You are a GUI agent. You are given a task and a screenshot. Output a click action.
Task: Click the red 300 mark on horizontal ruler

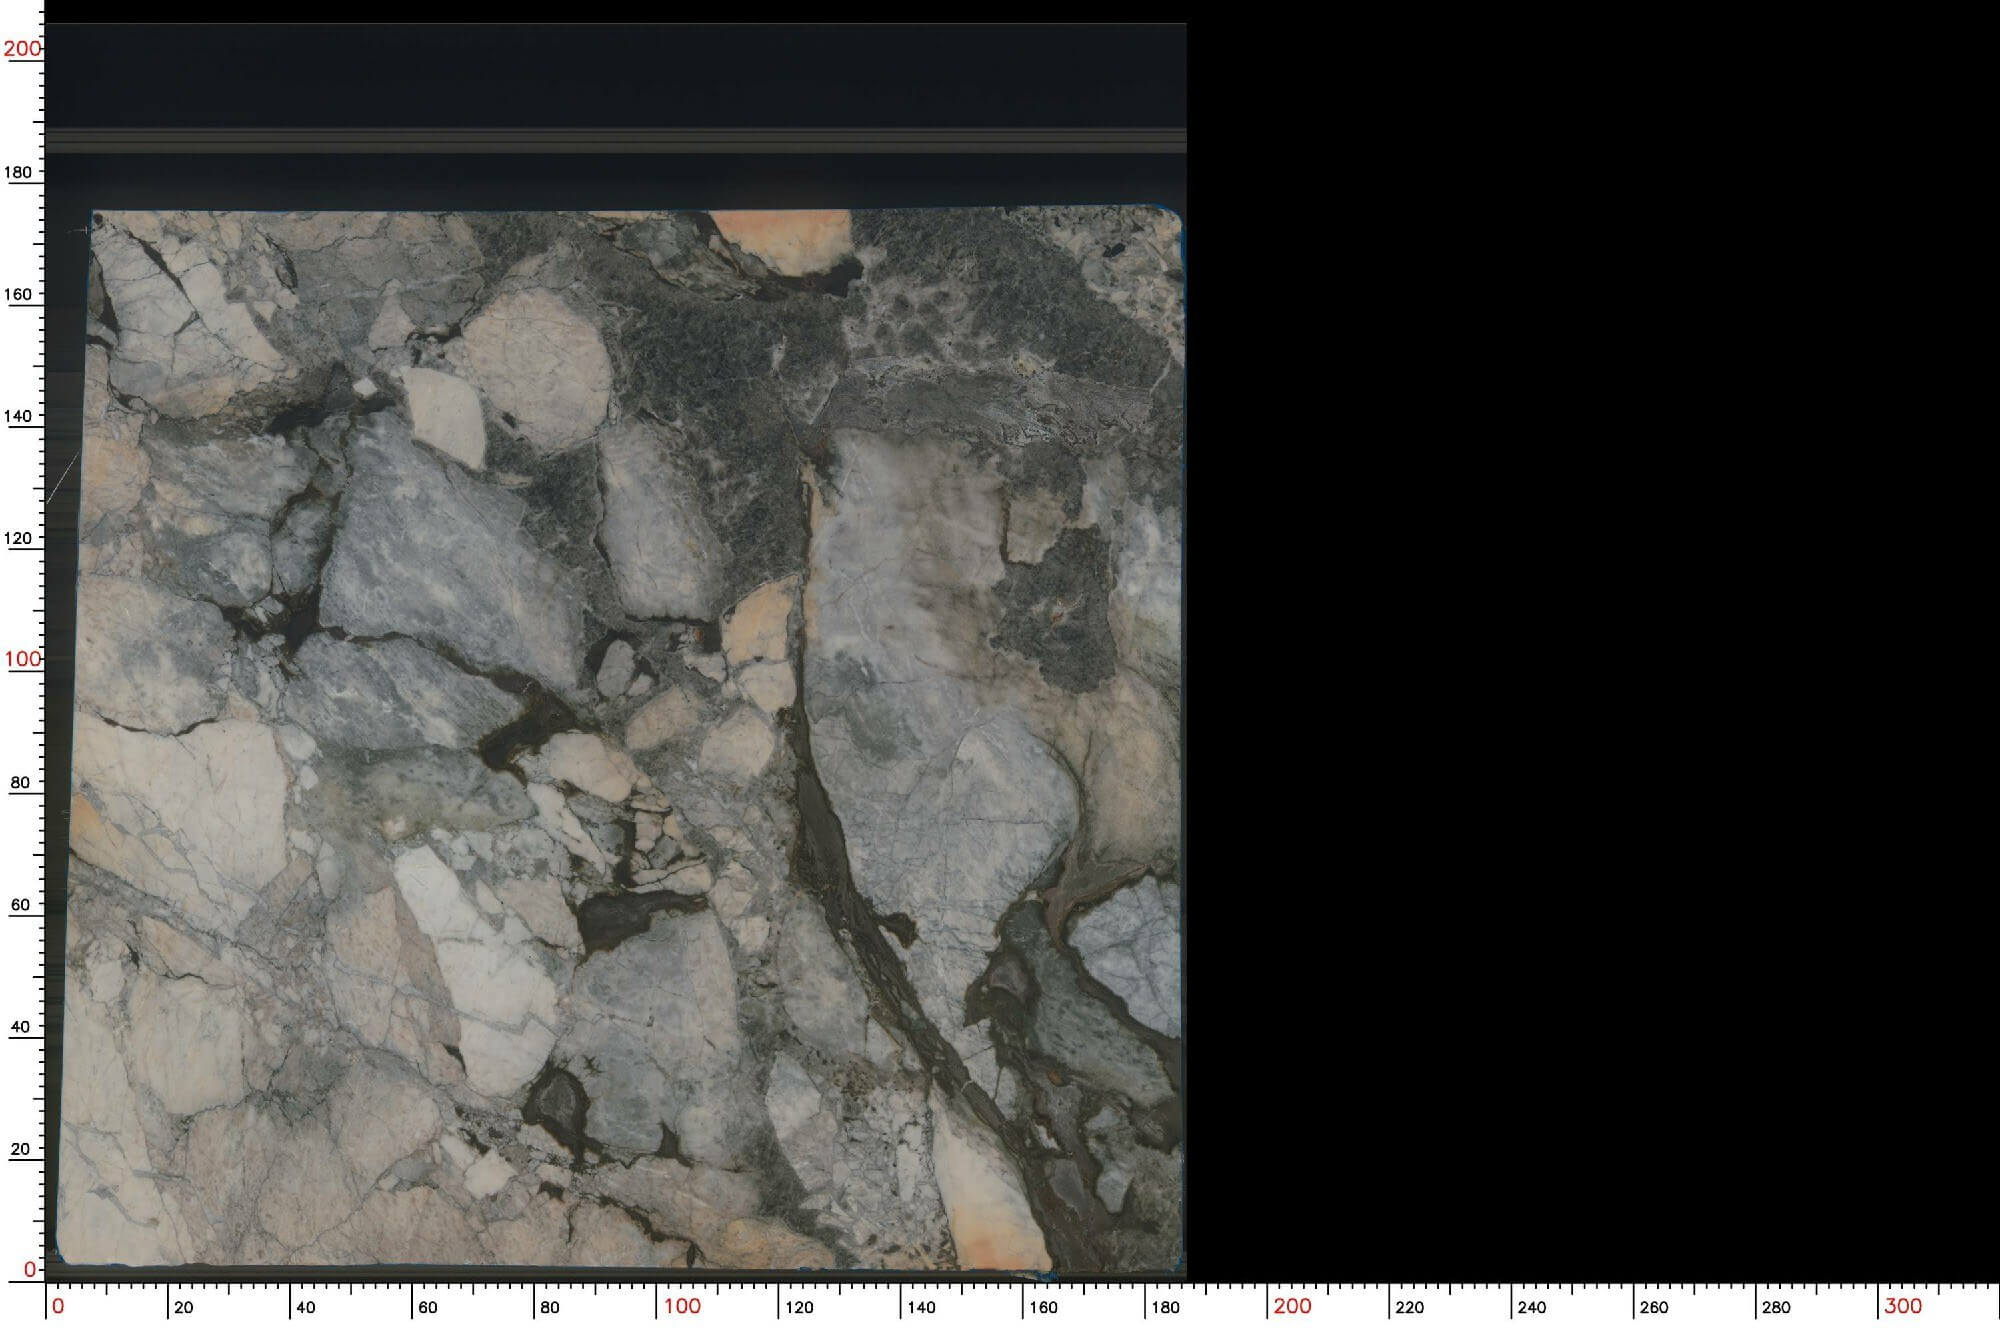[x=1903, y=1306]
